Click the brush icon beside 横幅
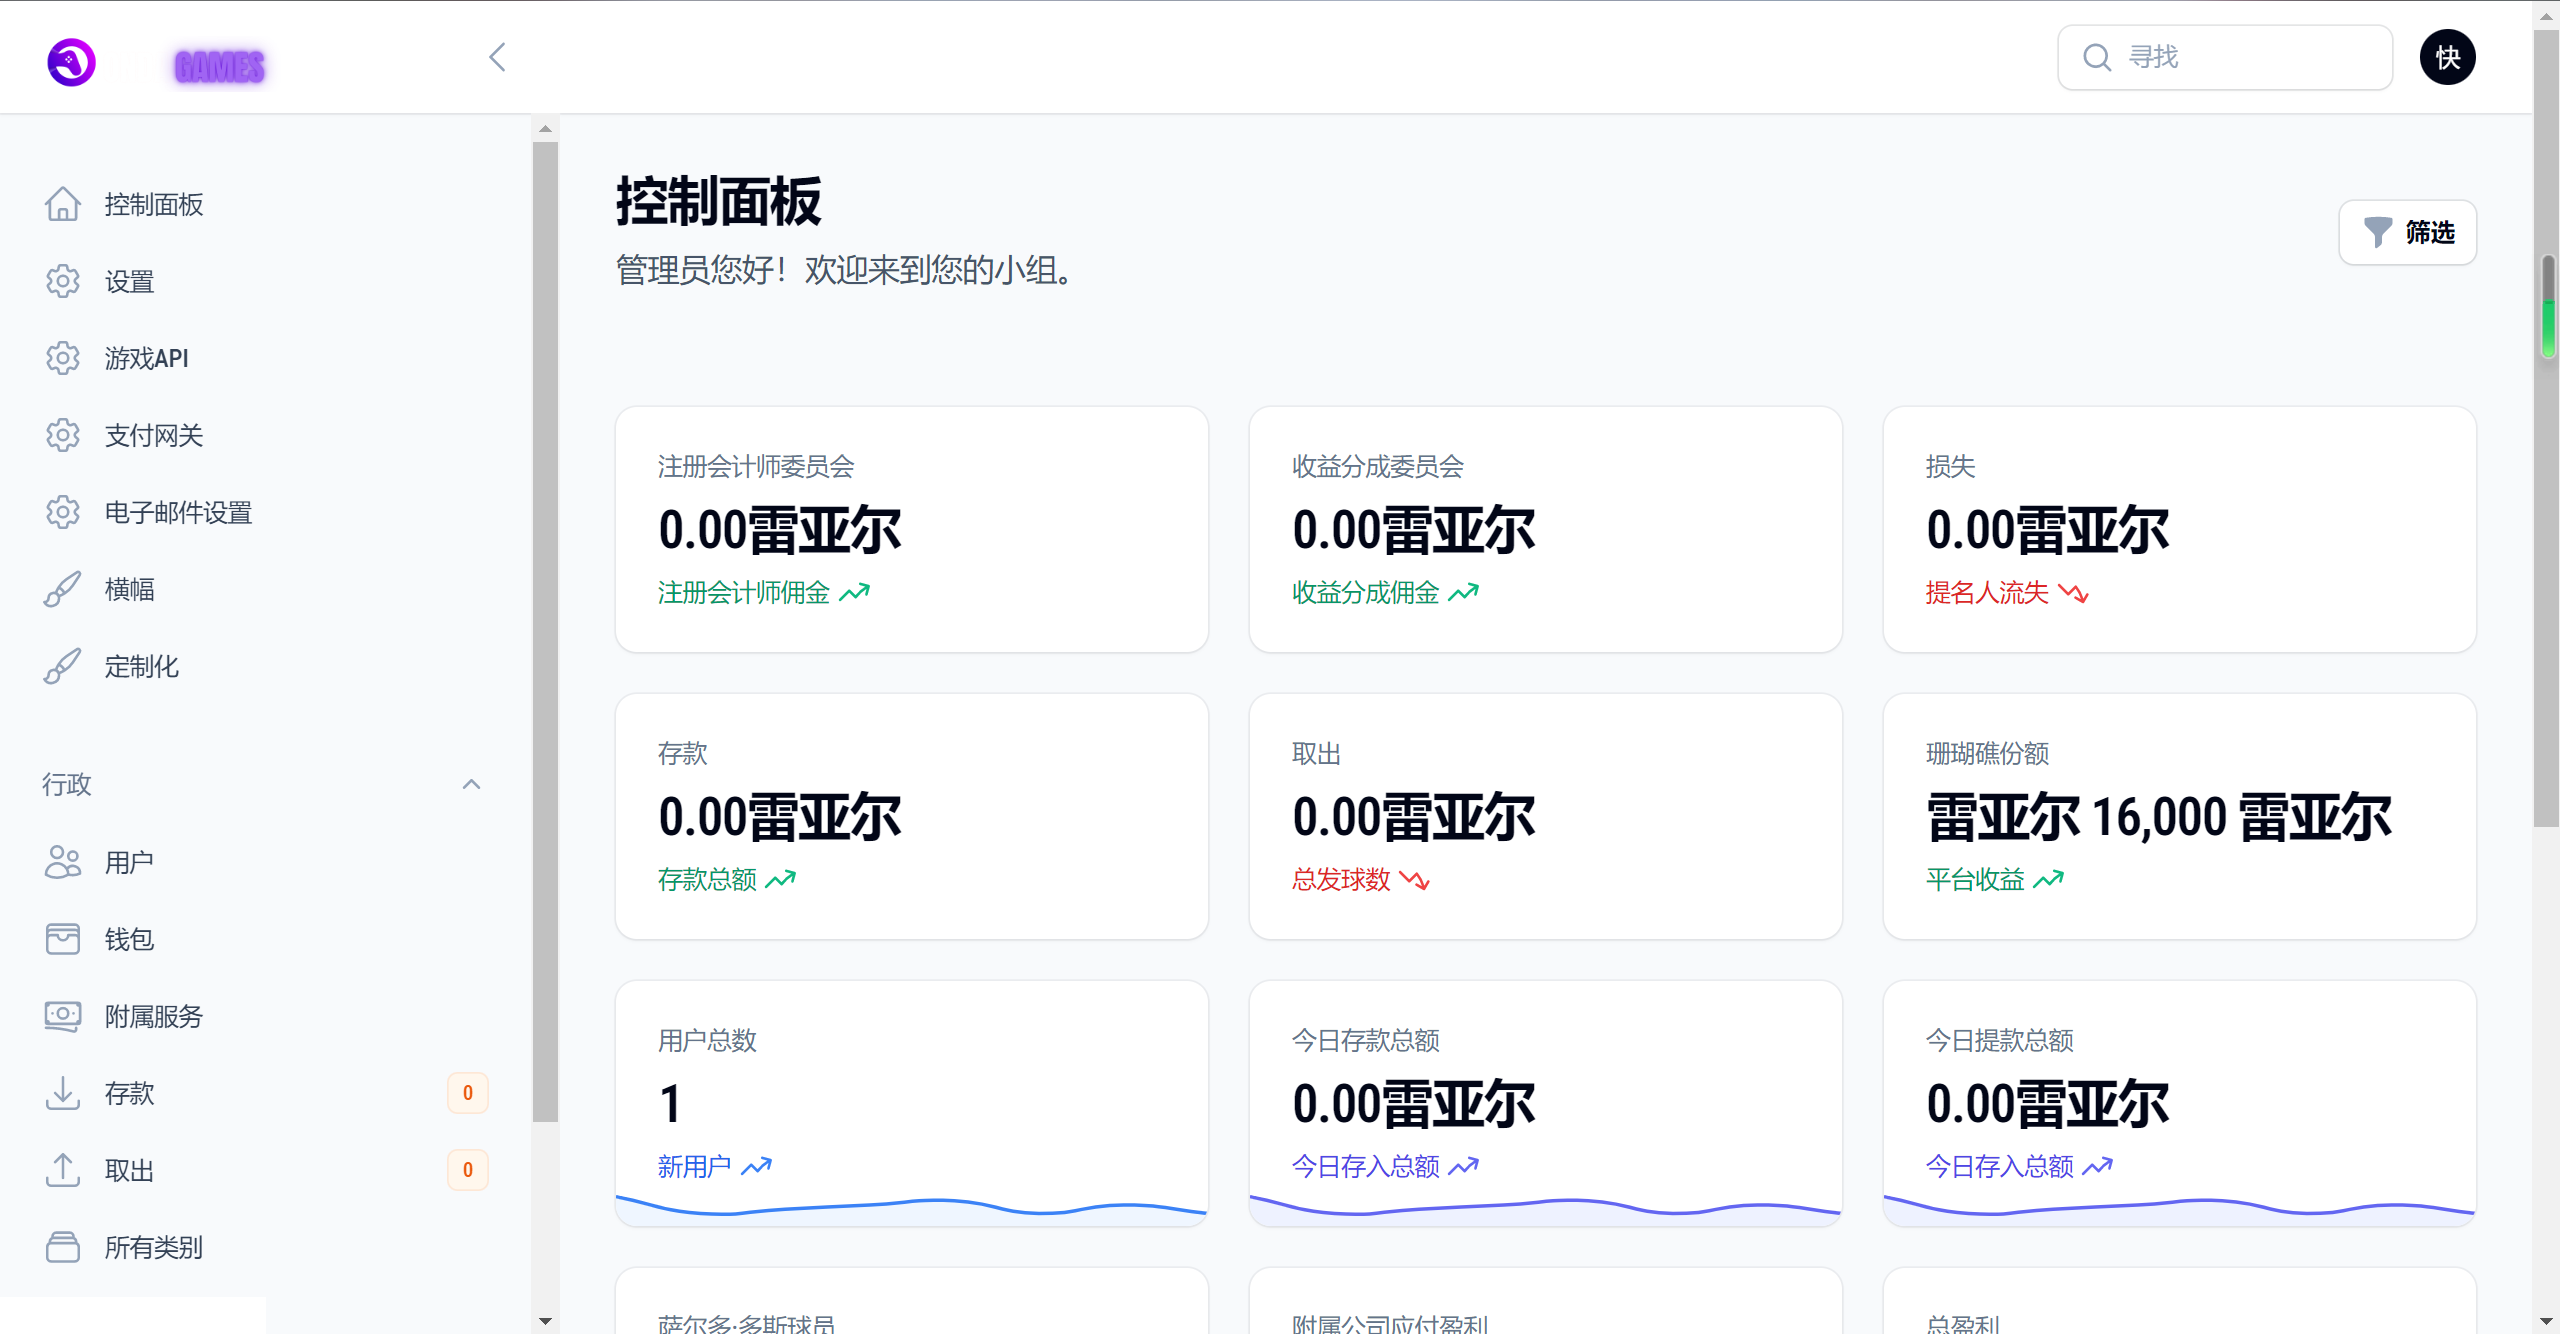Viewport: 2560px width, 1334px height. (62, 589)
